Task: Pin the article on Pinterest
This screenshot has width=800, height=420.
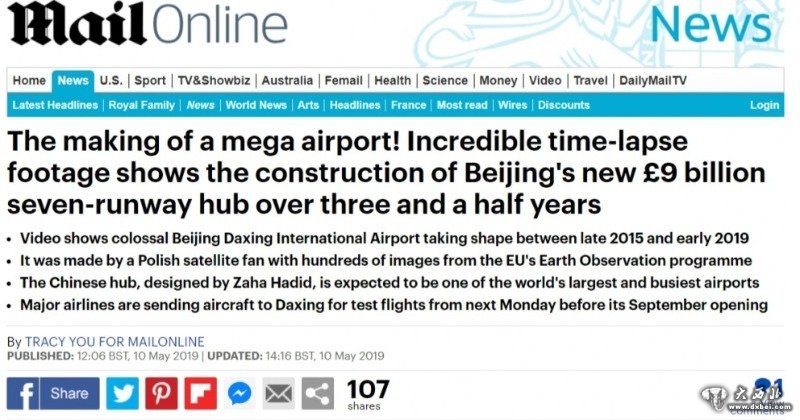Action: (162, 393)
